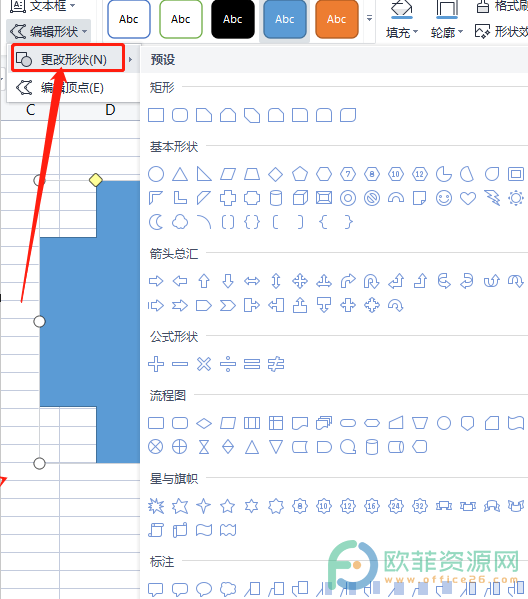Select the plus formula shape
This screenshot has width=528, height=599.
click(156, 364)
